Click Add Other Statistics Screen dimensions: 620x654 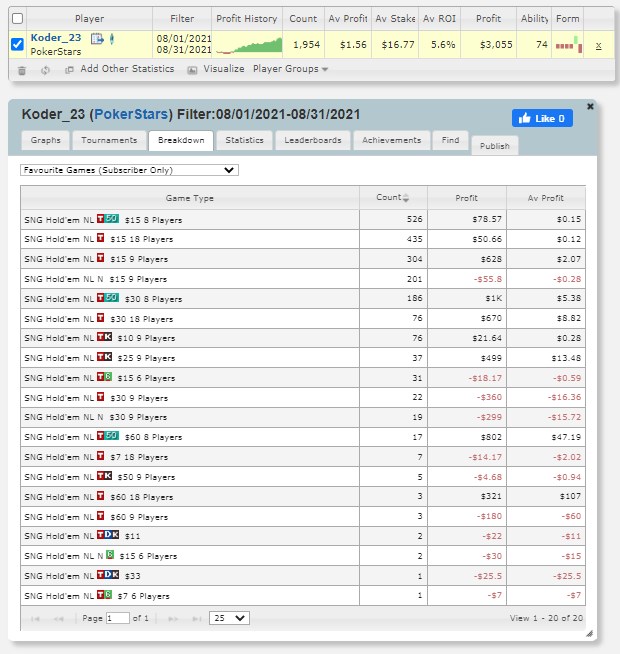(127, 69)
